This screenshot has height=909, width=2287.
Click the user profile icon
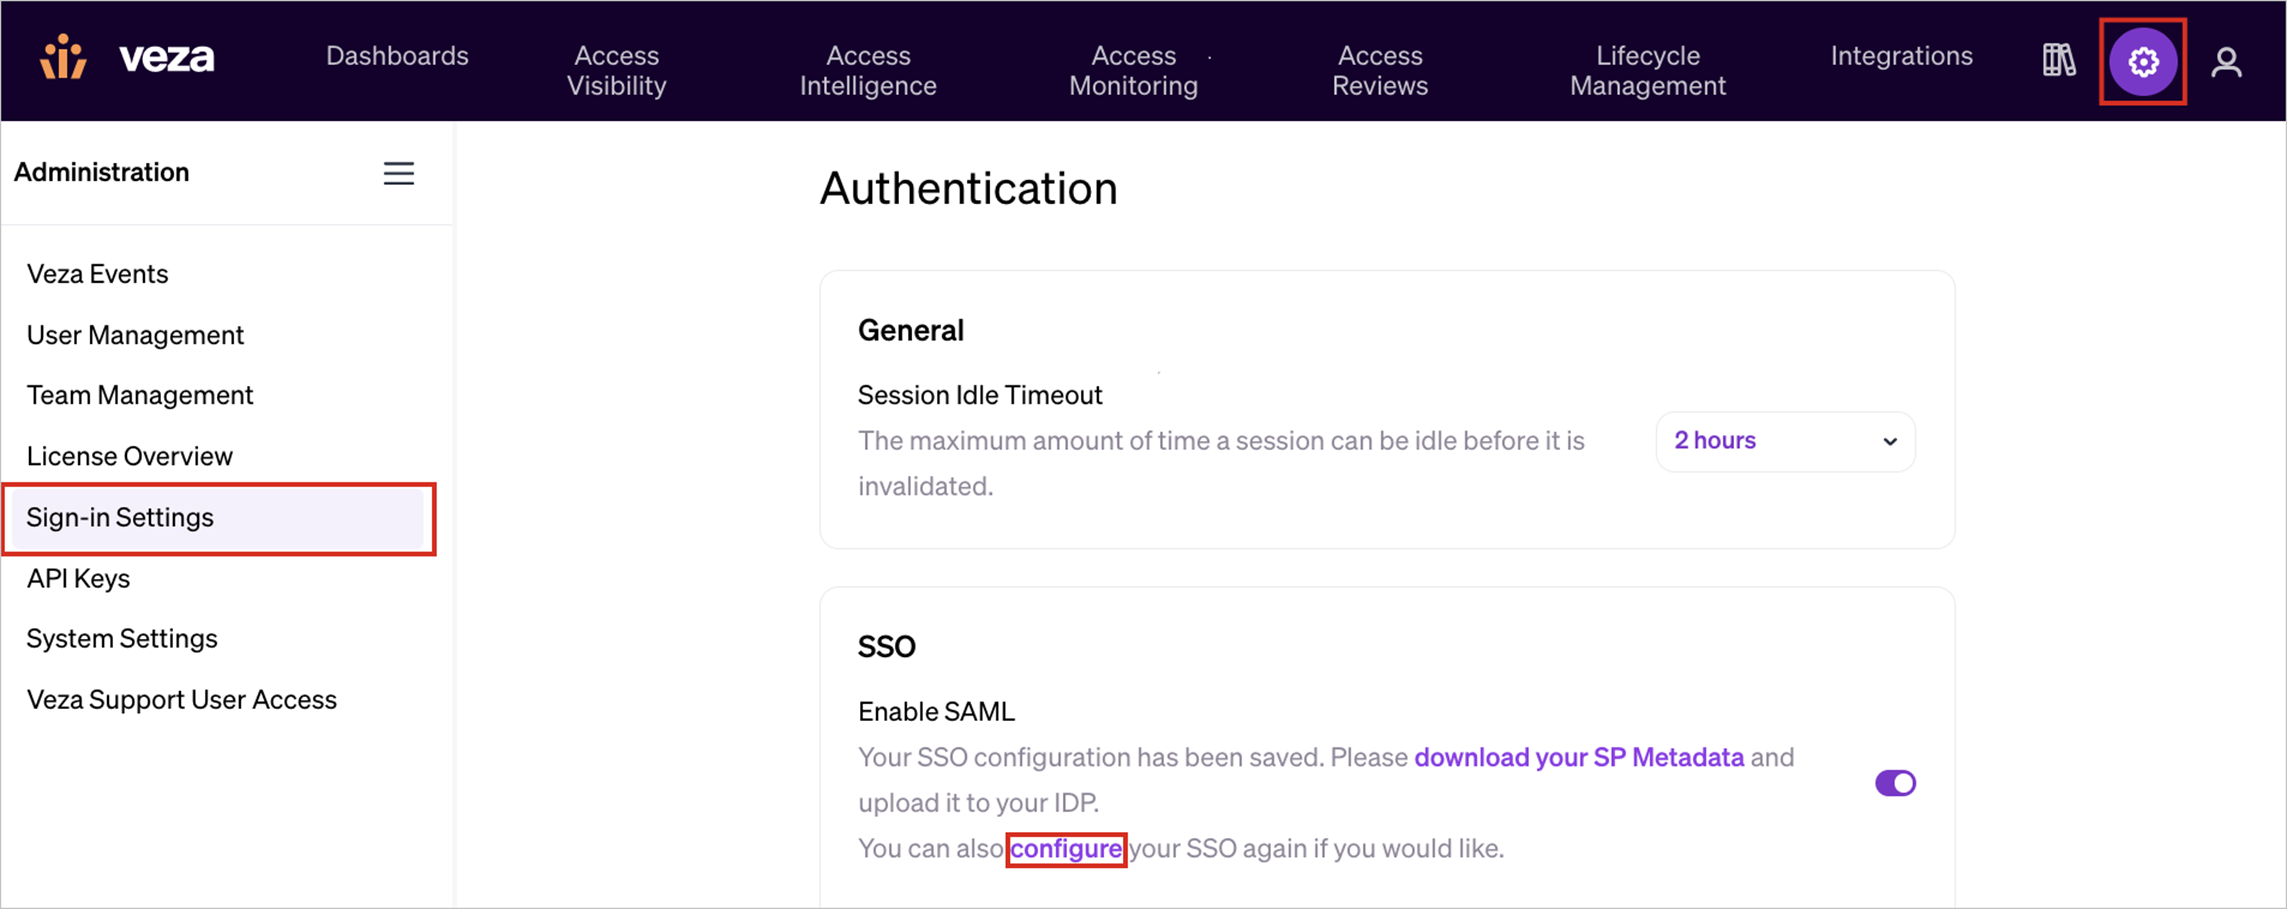point(2227,61)
